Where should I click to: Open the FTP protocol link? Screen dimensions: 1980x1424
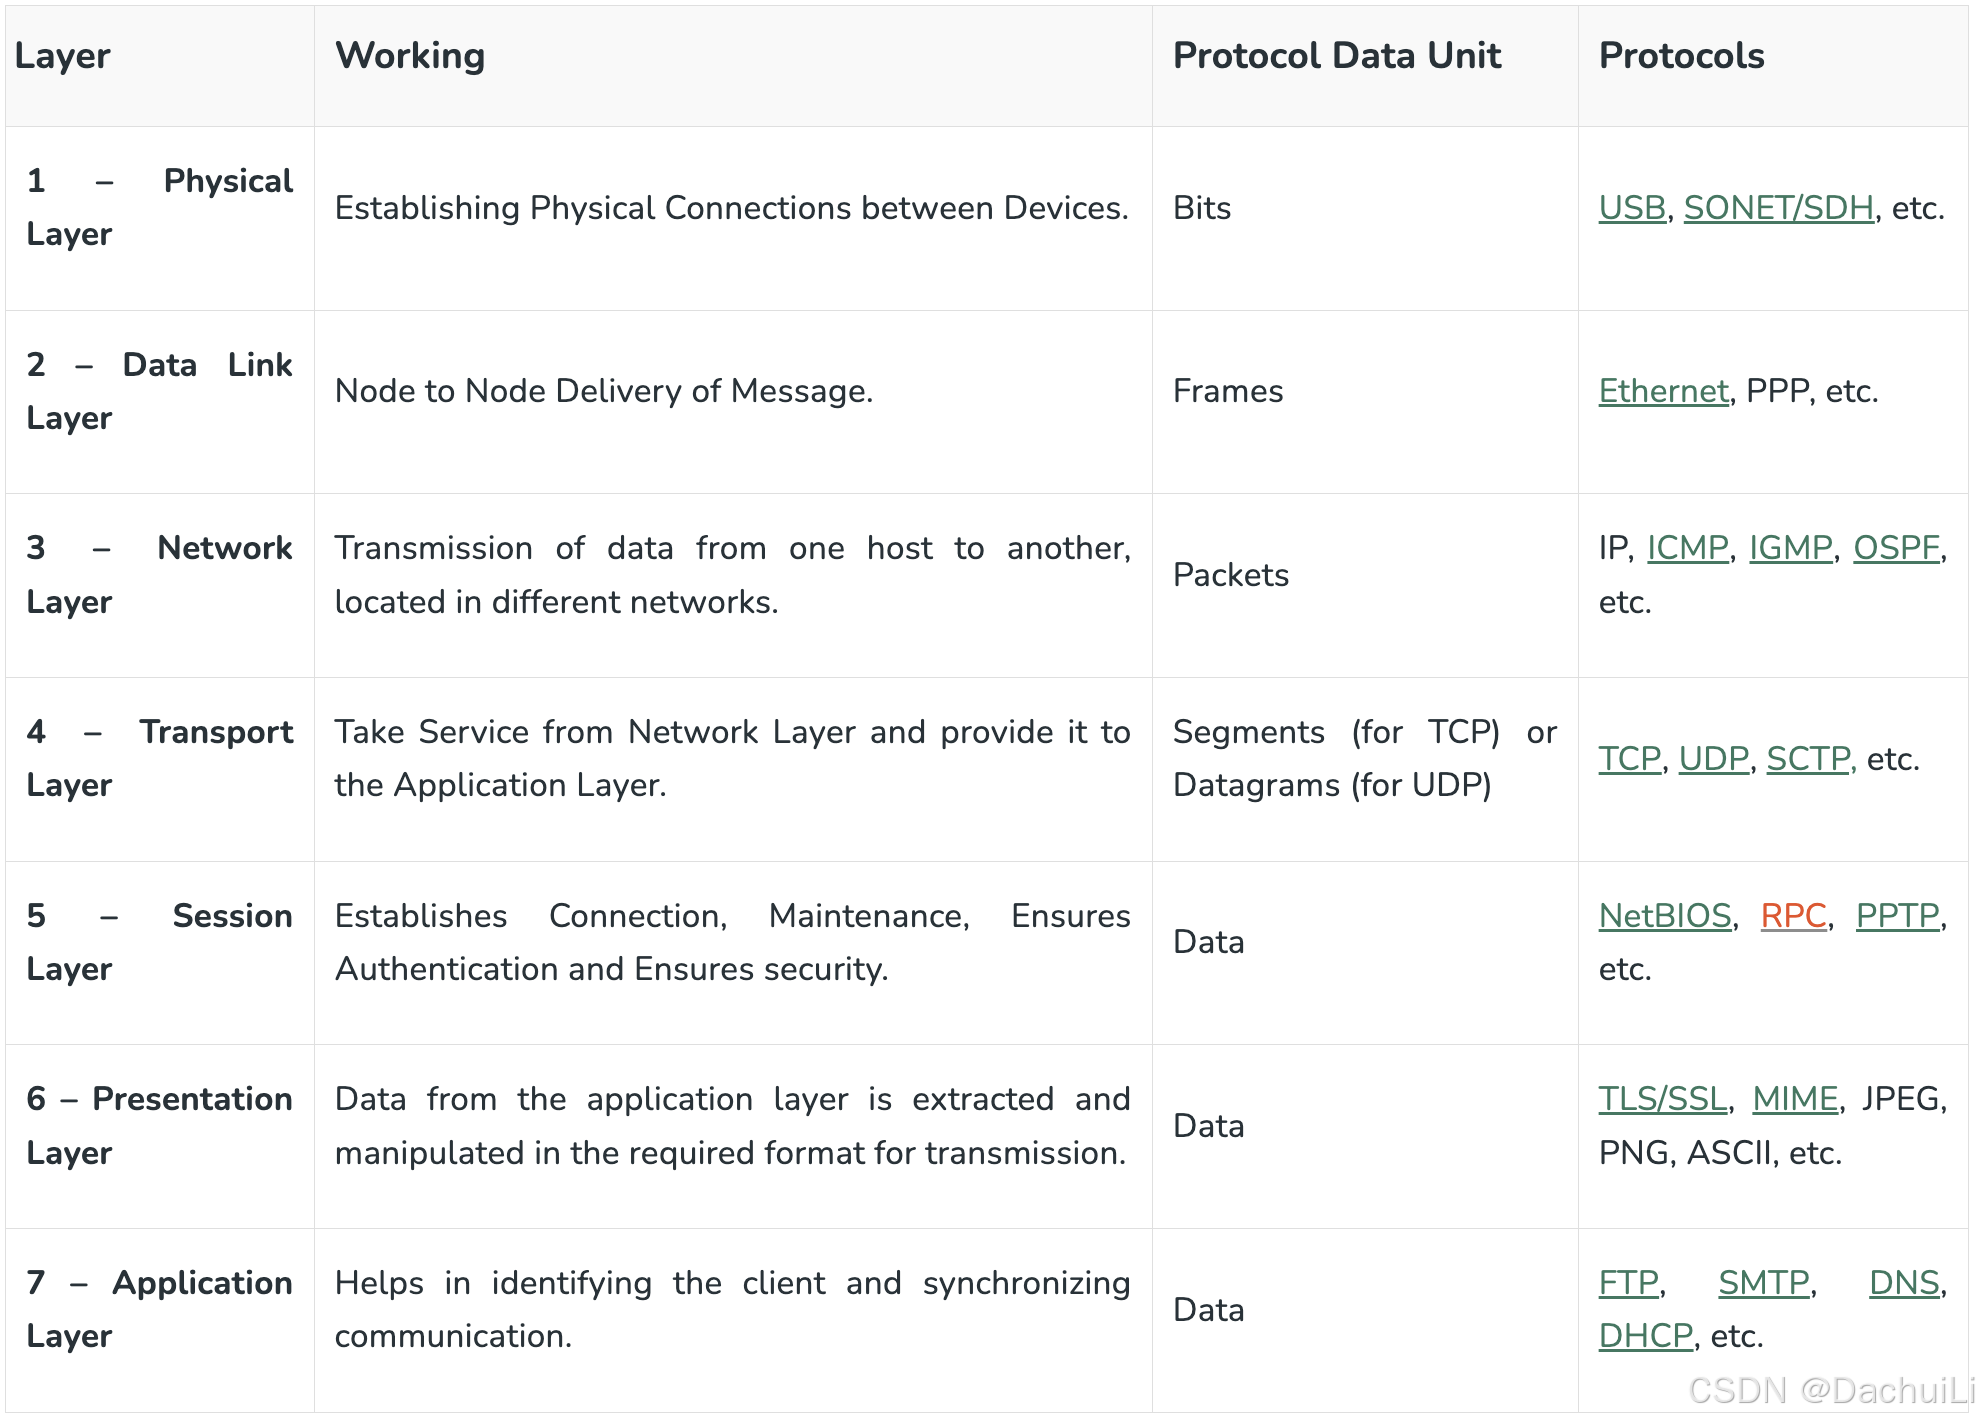tap(1629, 1283)
